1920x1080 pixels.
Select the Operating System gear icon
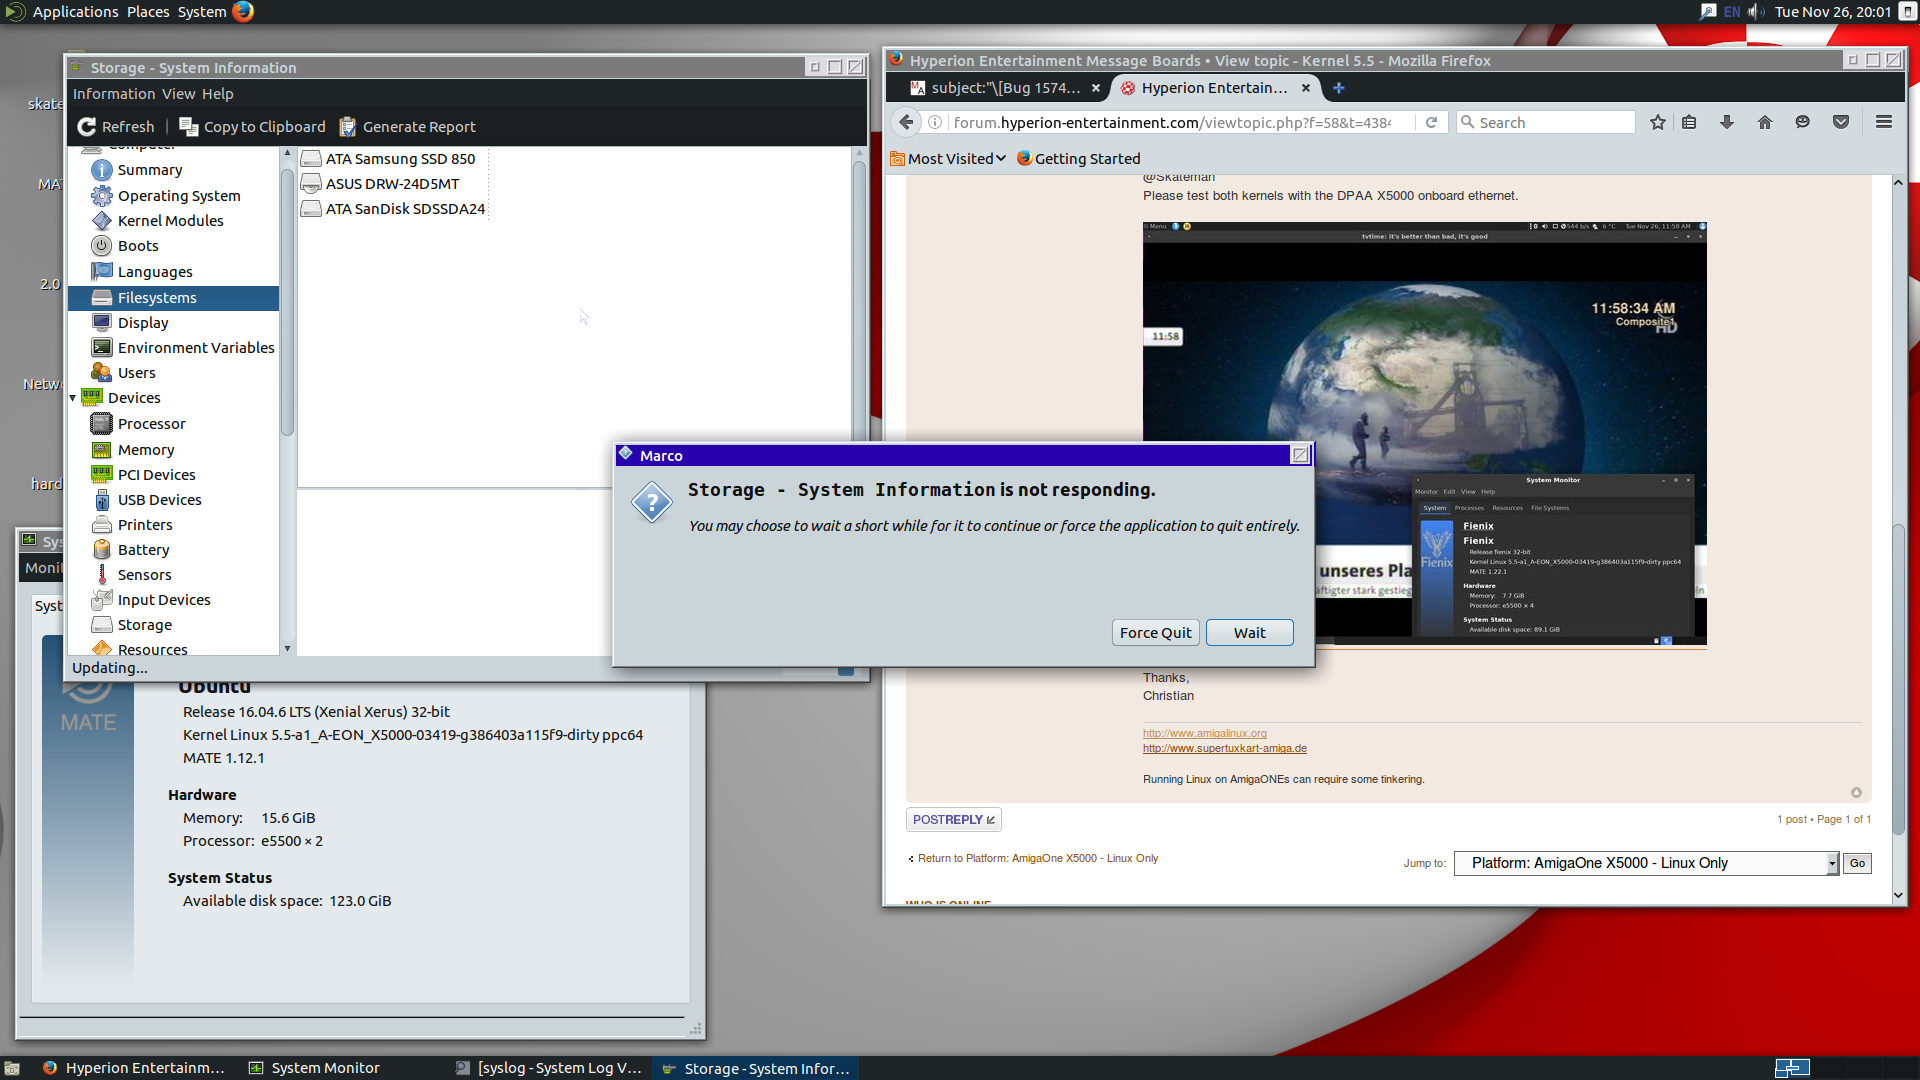click(x=101, y=196)
